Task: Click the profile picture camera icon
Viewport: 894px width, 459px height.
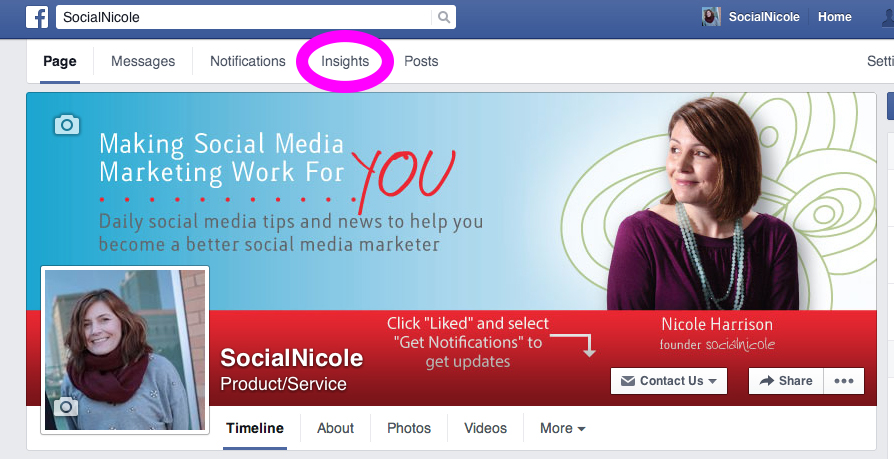Action: tap(65, 407)
